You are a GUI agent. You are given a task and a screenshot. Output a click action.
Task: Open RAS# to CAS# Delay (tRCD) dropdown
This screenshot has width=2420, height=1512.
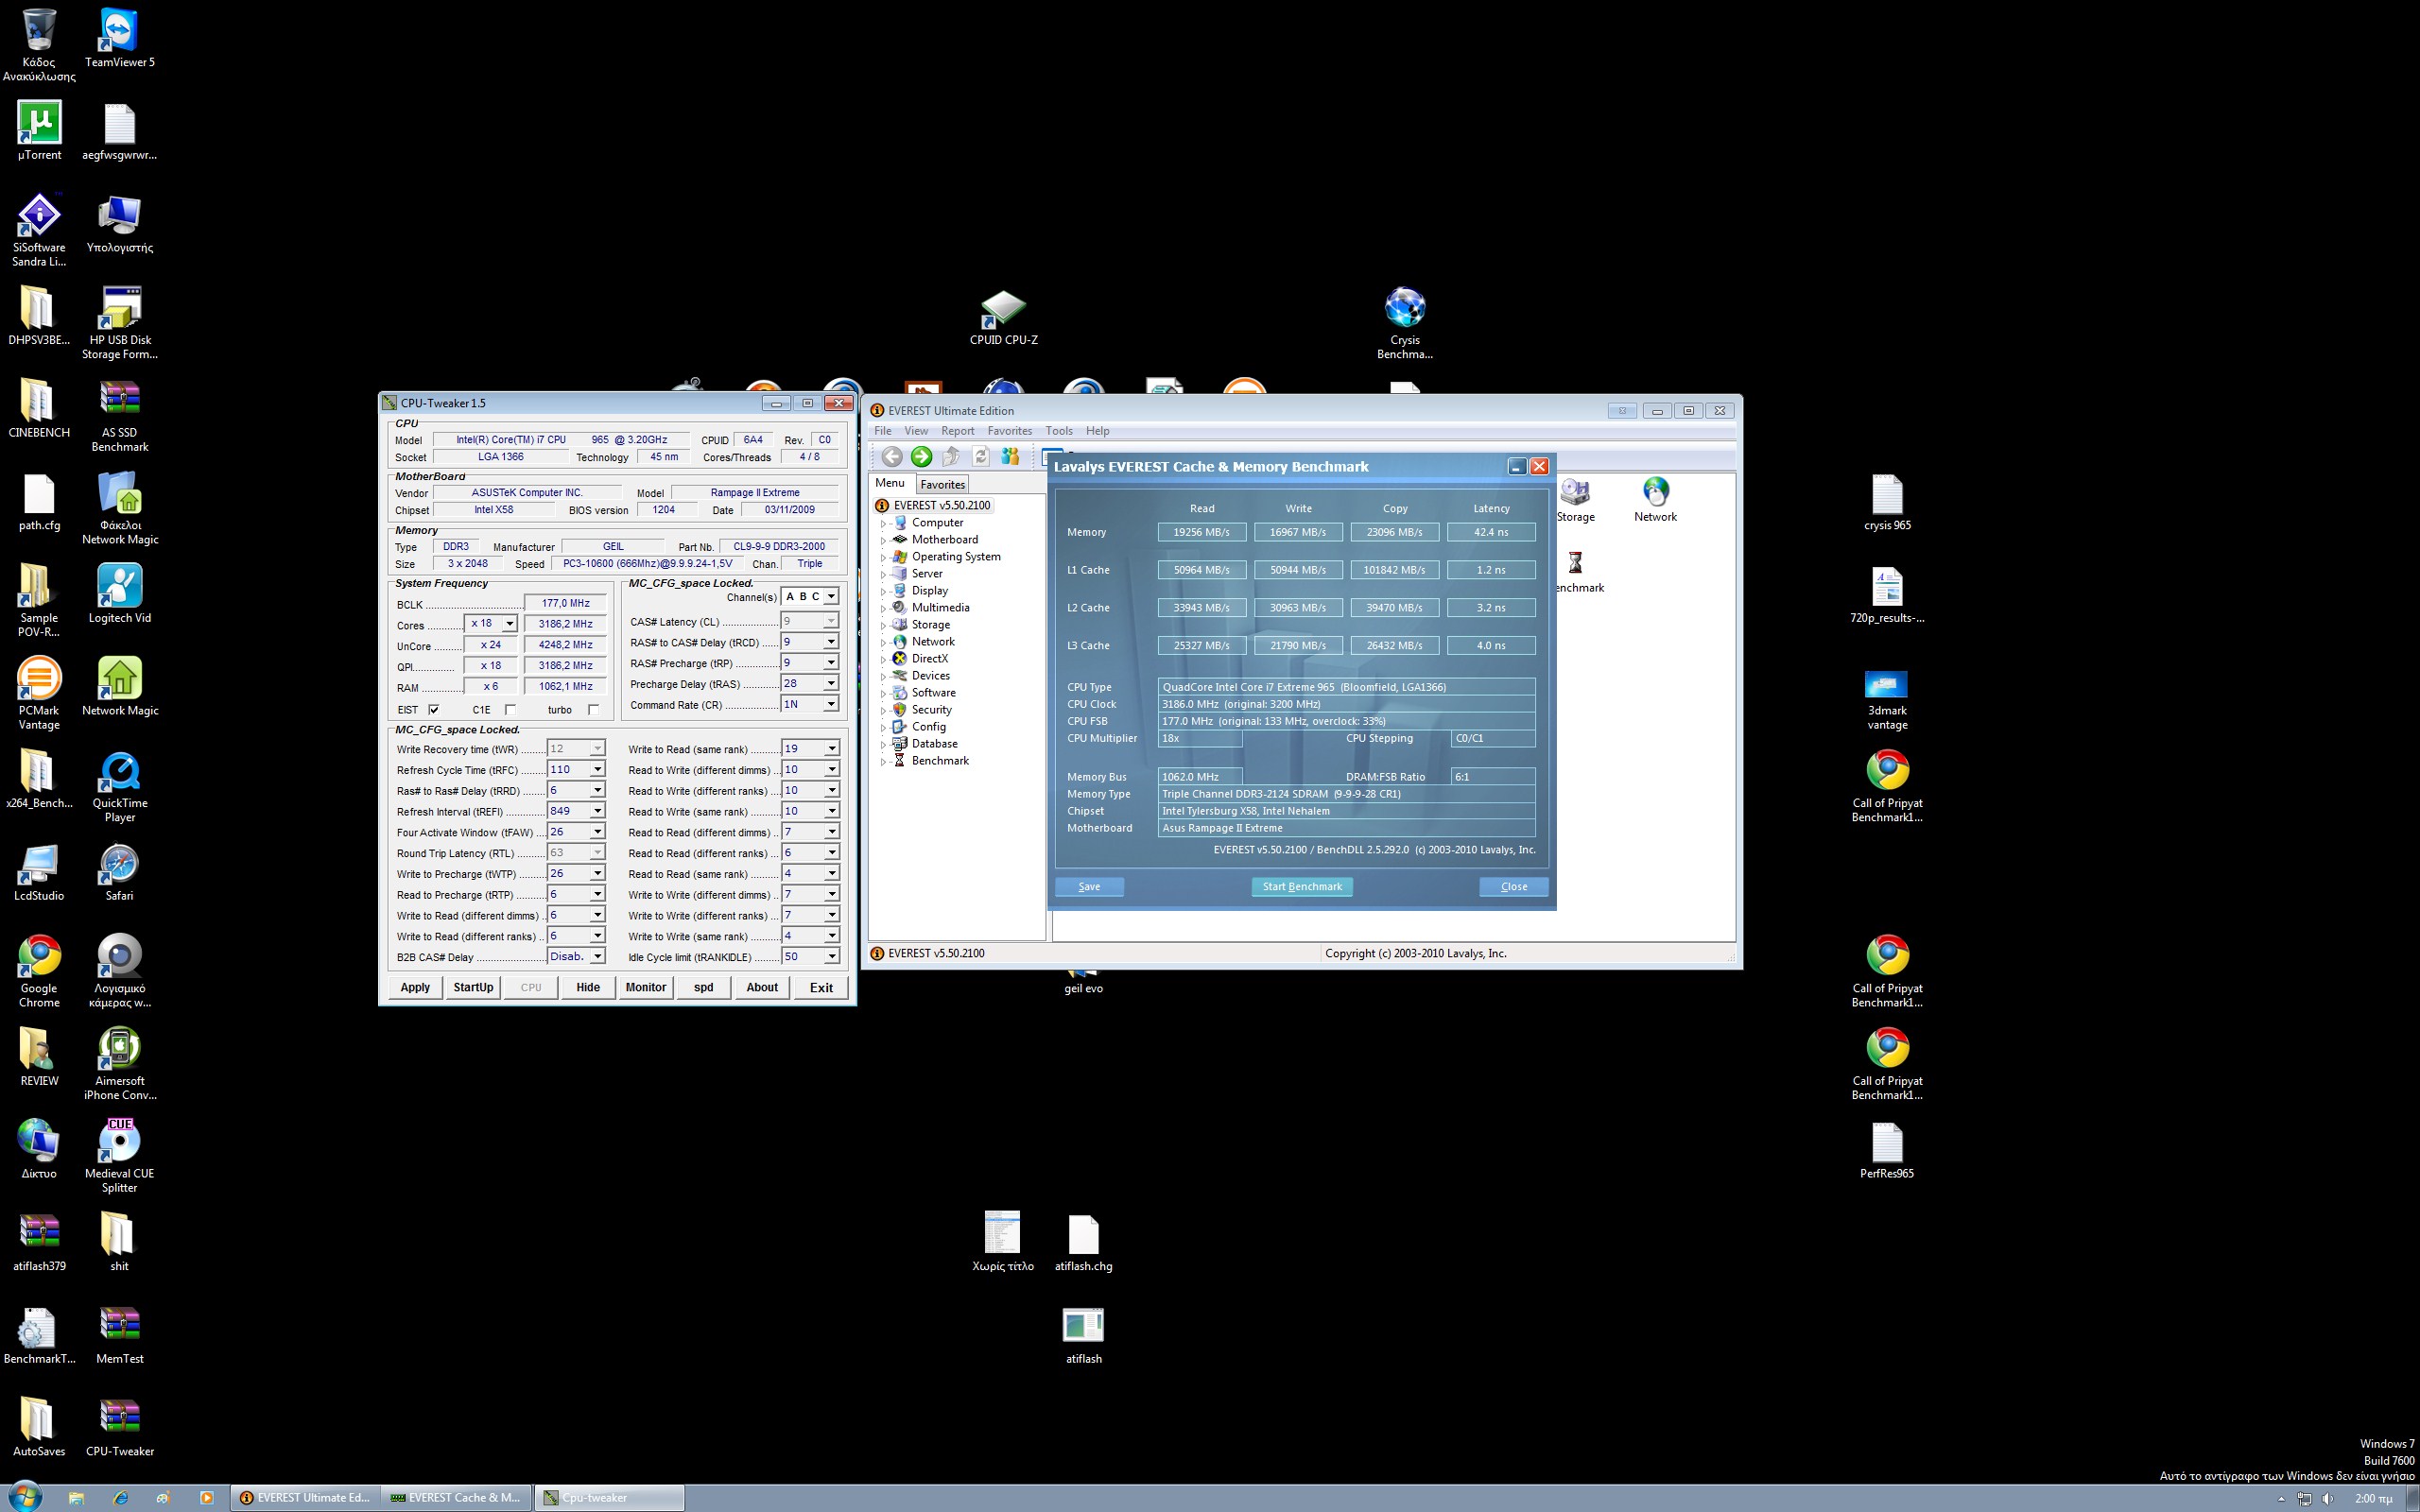(830, 642)
